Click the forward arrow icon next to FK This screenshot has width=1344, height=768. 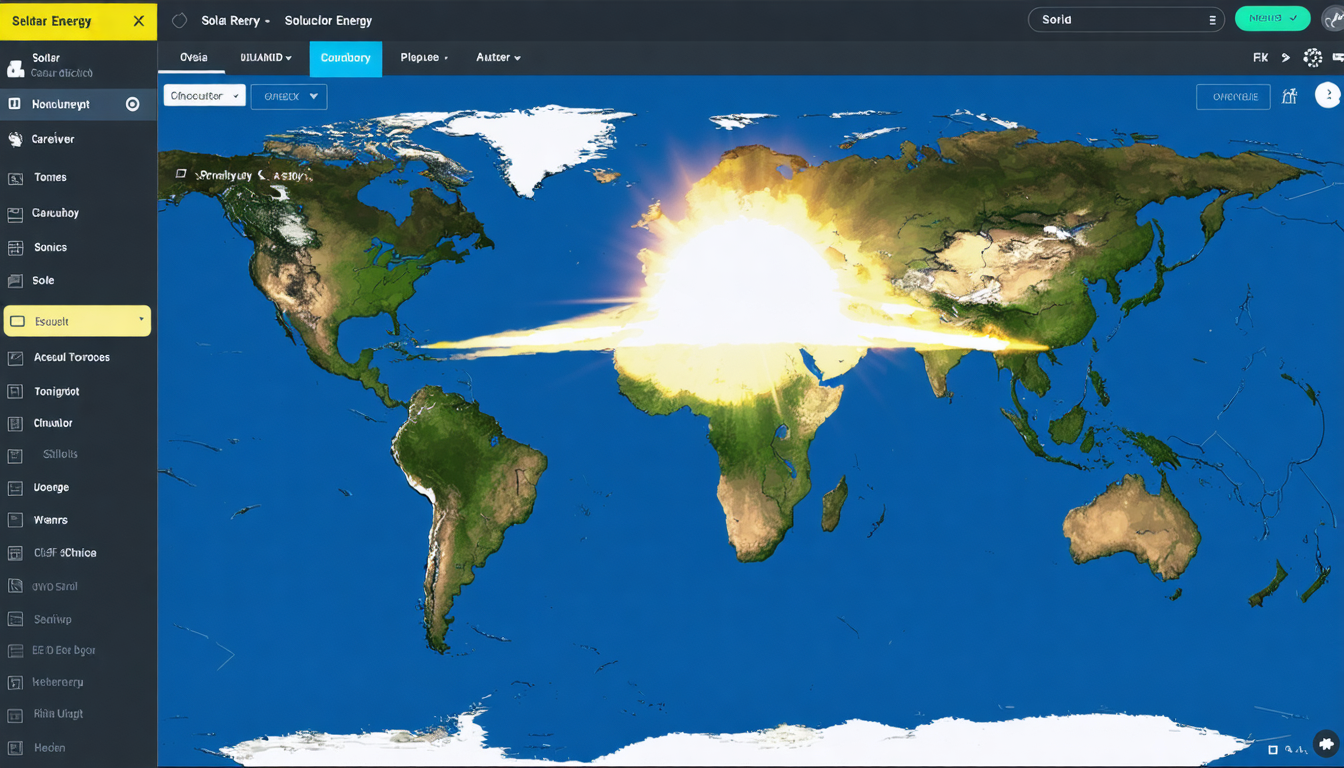pyautogui.click(x=1286, y=57)
